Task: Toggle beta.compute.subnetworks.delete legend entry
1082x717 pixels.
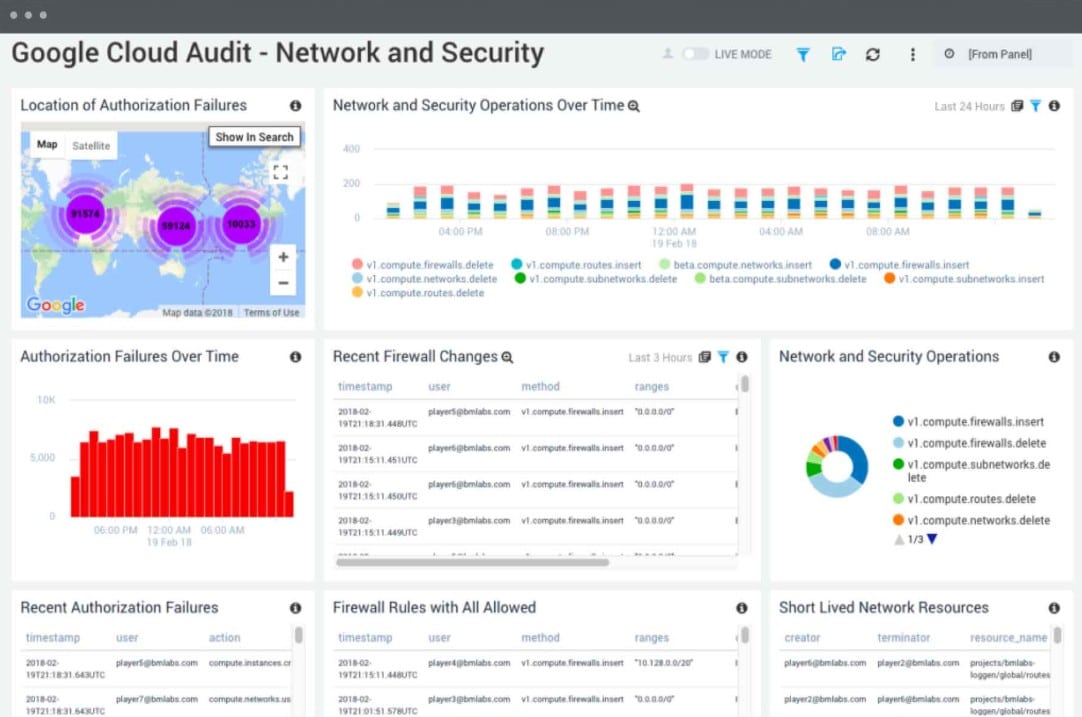Action: coord(780,279)
